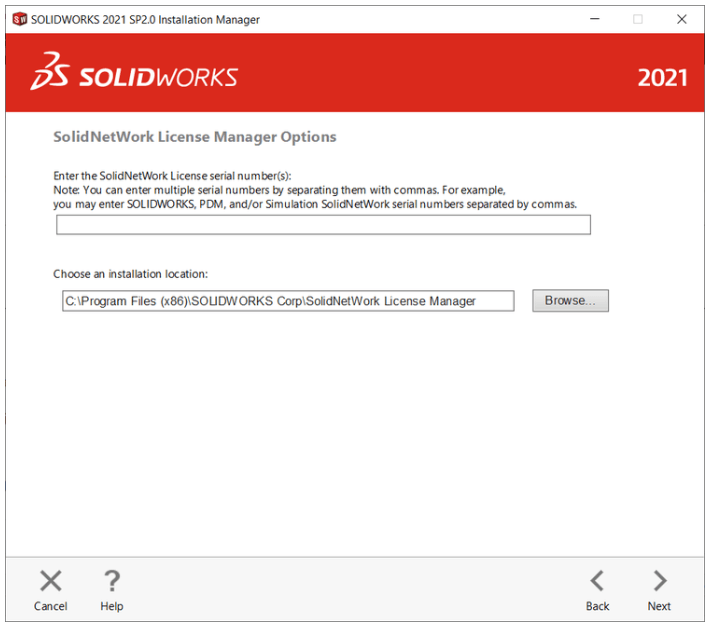Click the 3DS SOLIDWORKS logo in banner

(x=134, y=72)
